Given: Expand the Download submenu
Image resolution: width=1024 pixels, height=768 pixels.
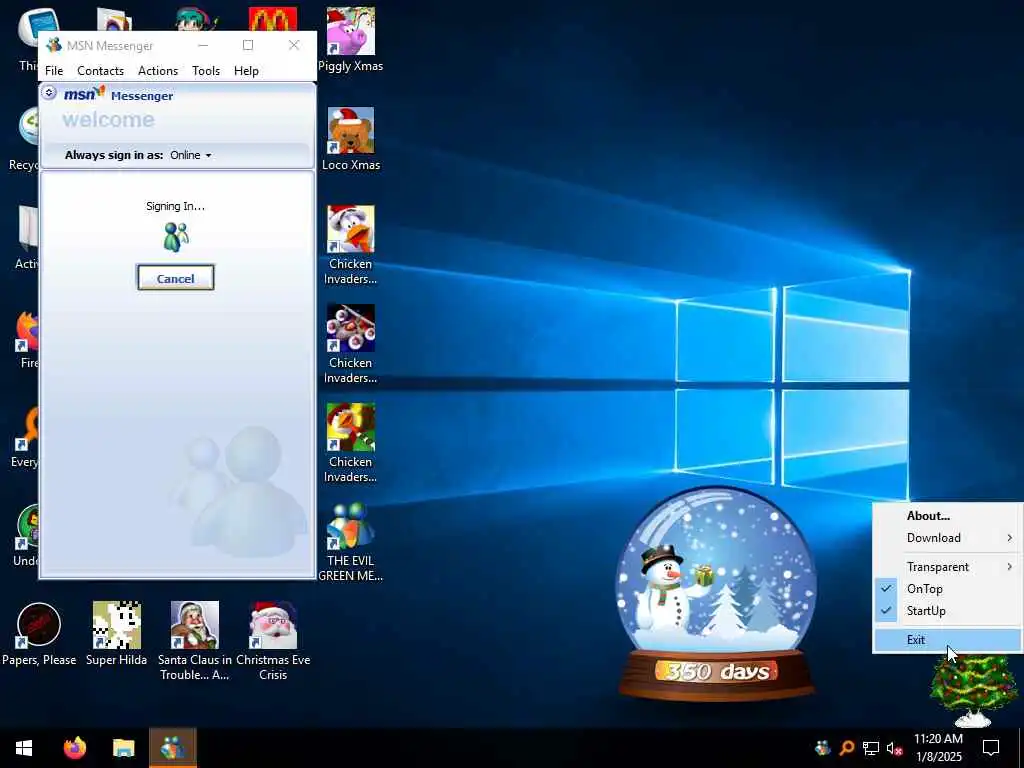Looking at the screenshot, I should click(x=948, y=538).
